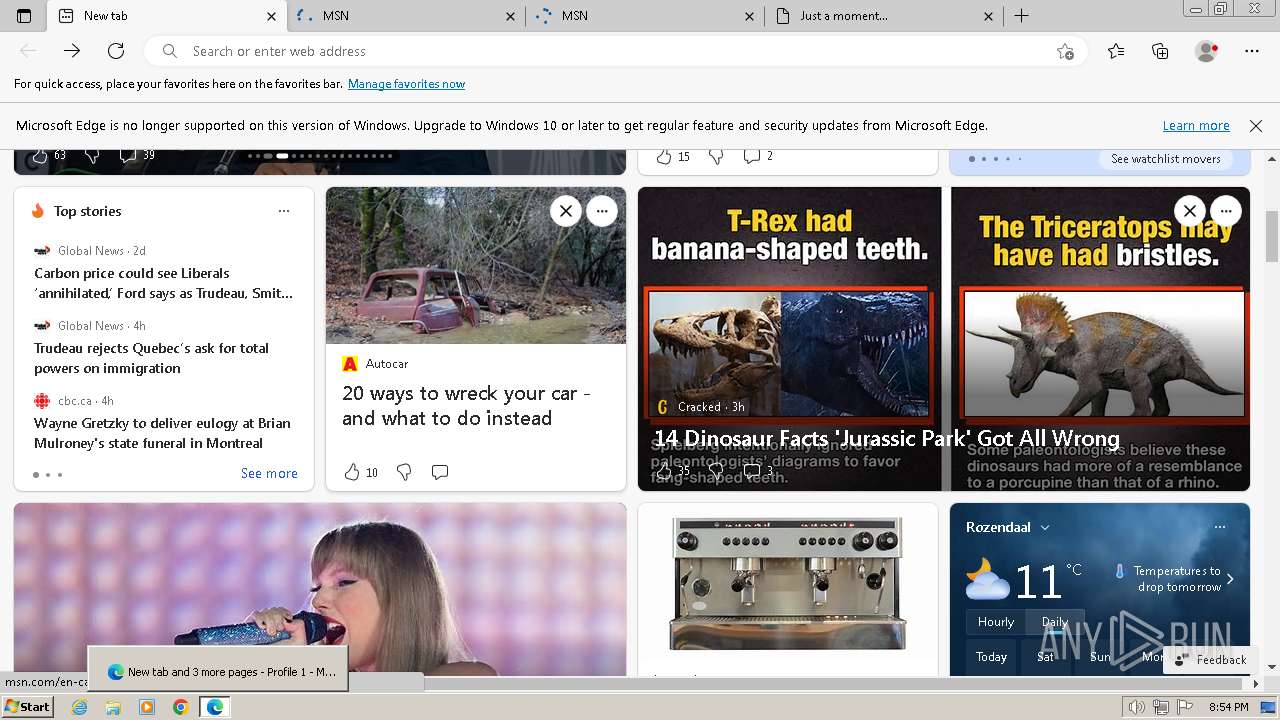
Task: Open the Collections icon
Action: point(1160,51)
